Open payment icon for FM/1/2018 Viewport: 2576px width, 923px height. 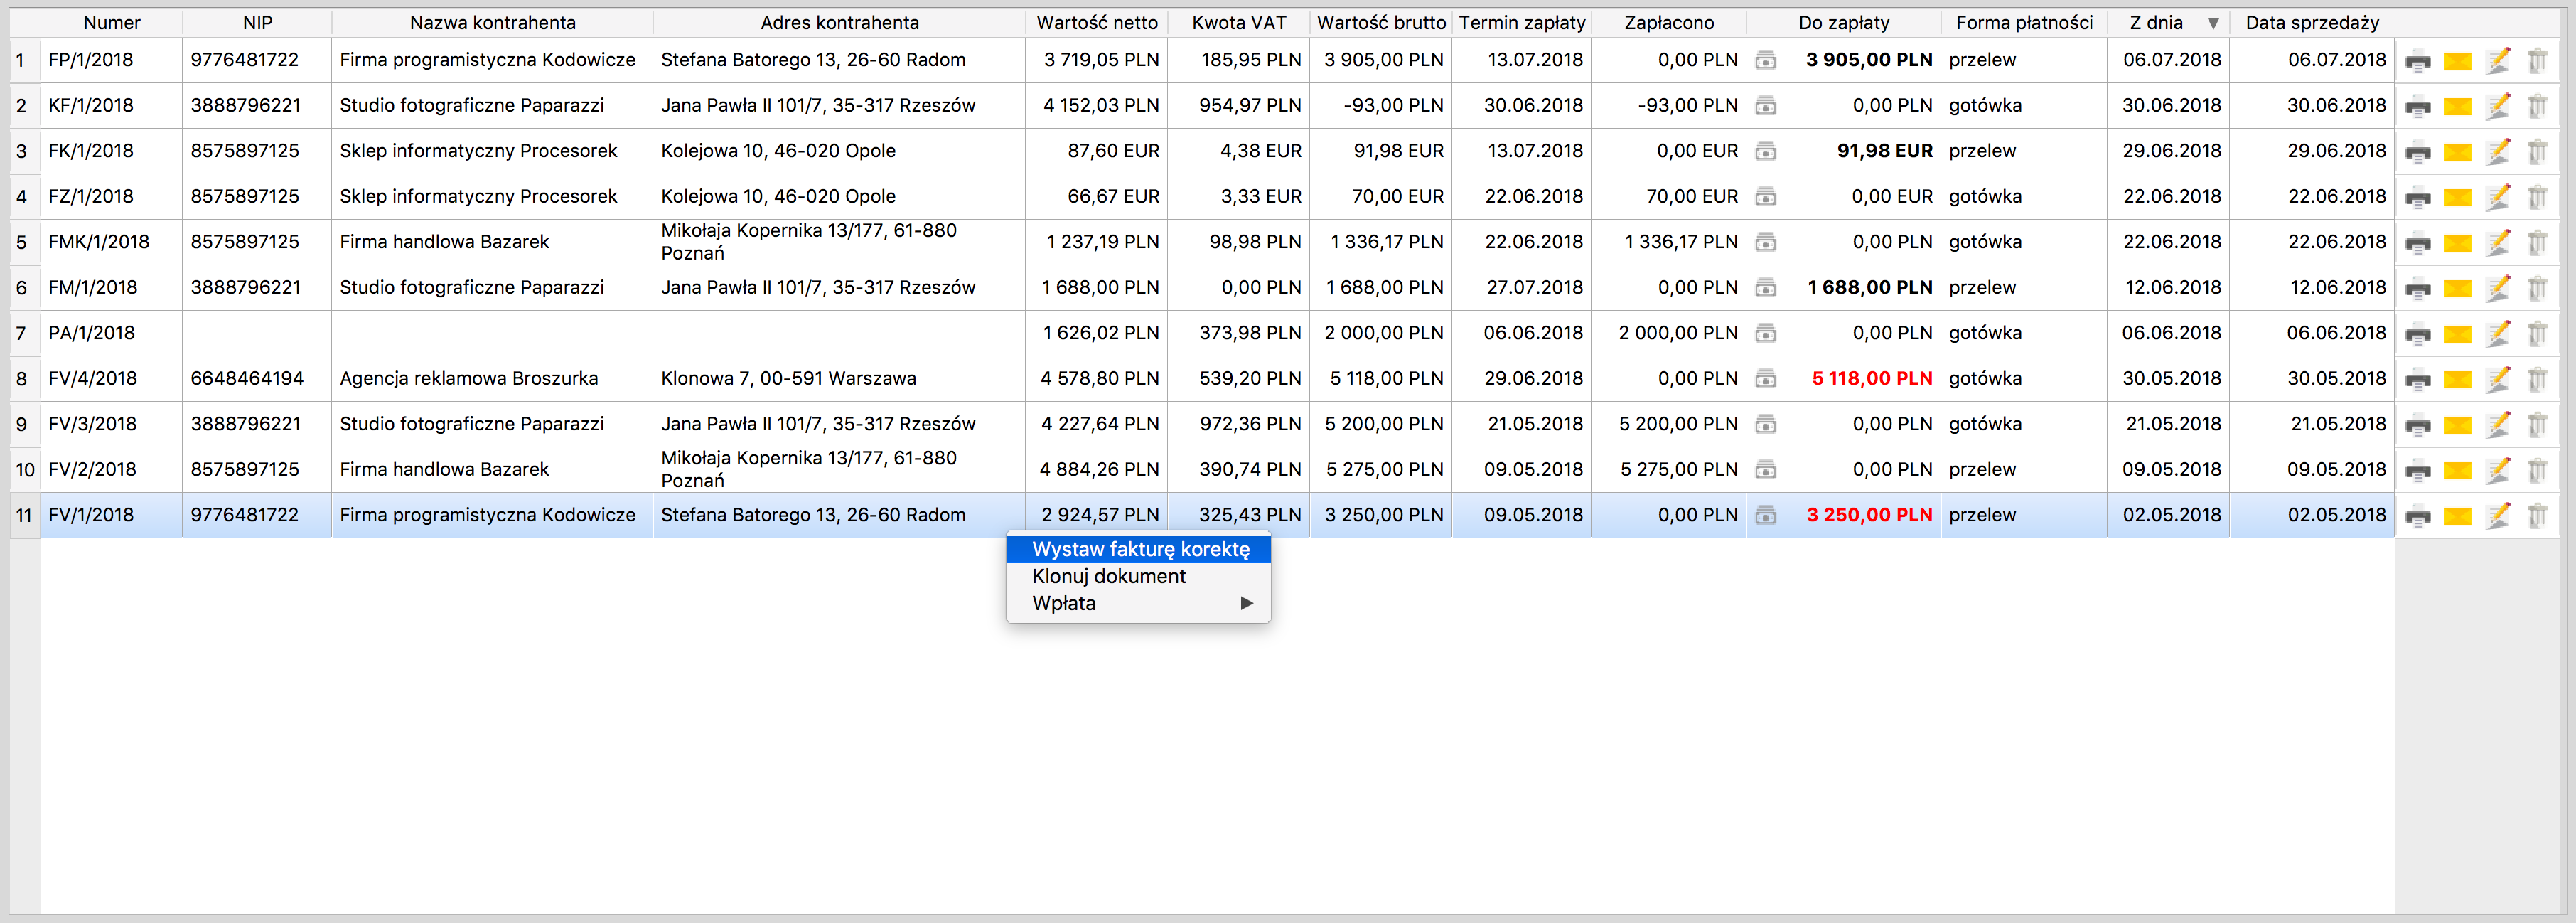pyautogui.click(x=1766, y=288)
